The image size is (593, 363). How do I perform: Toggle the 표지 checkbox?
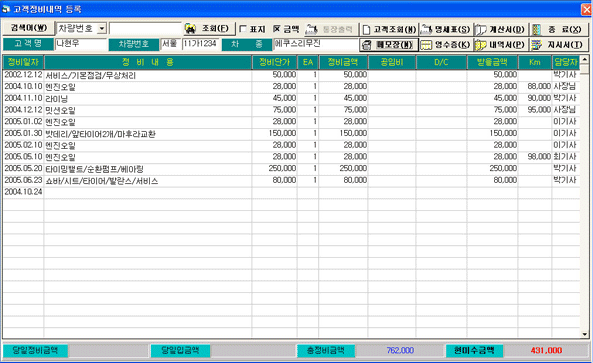tap(243, 29)
